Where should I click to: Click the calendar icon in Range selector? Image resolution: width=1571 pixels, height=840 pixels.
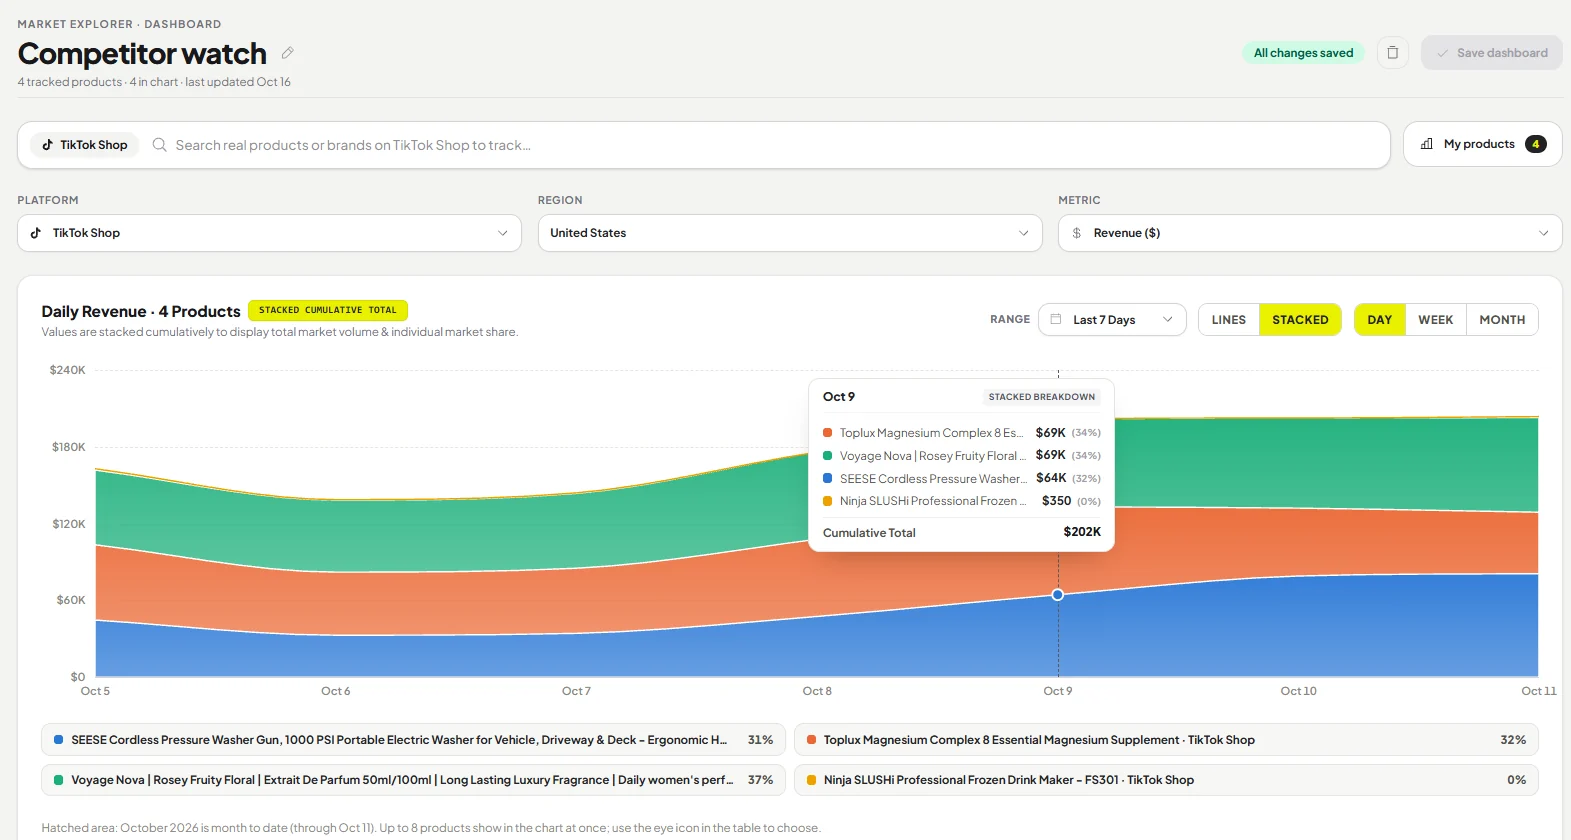[1056, 319]
